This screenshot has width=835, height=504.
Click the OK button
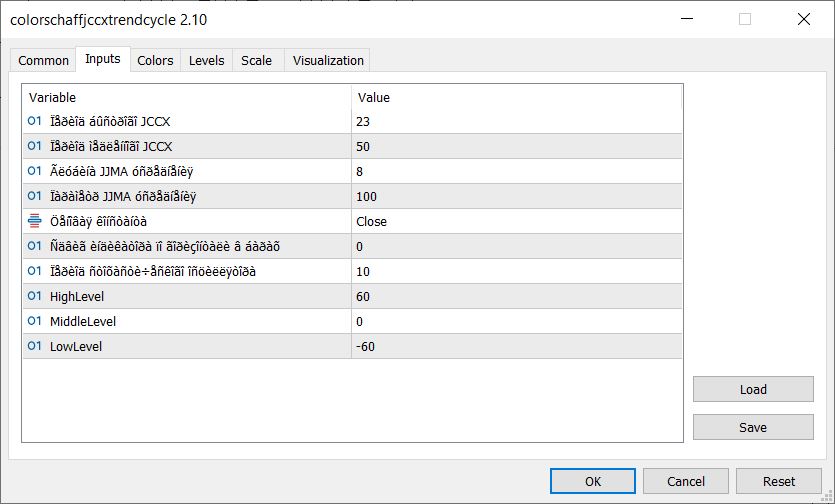pos(593,482)
